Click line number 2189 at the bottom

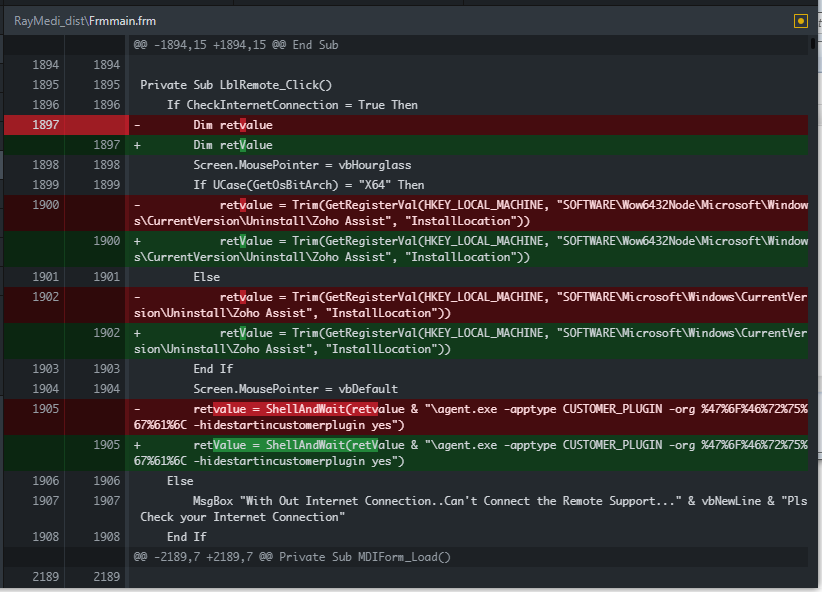(x=45, y=576)
